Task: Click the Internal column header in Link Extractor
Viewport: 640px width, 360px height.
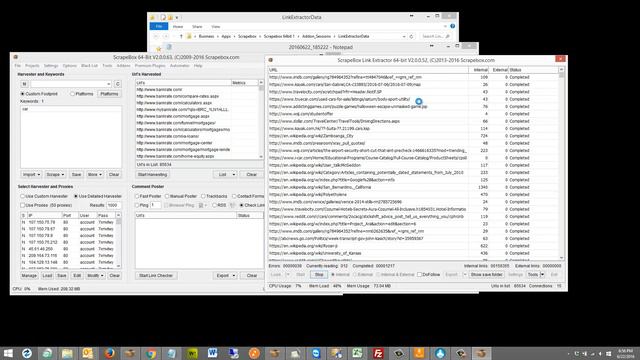Action: [478, 70]
